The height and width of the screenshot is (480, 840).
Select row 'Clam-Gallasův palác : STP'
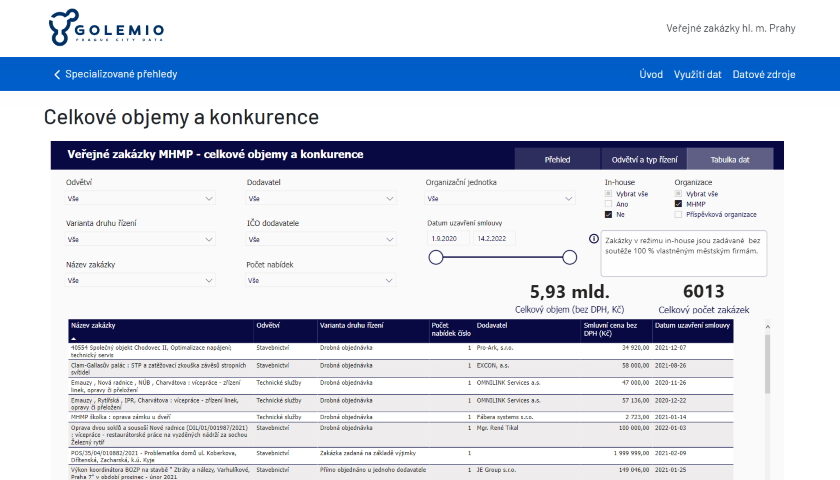(x=401, y=369)
